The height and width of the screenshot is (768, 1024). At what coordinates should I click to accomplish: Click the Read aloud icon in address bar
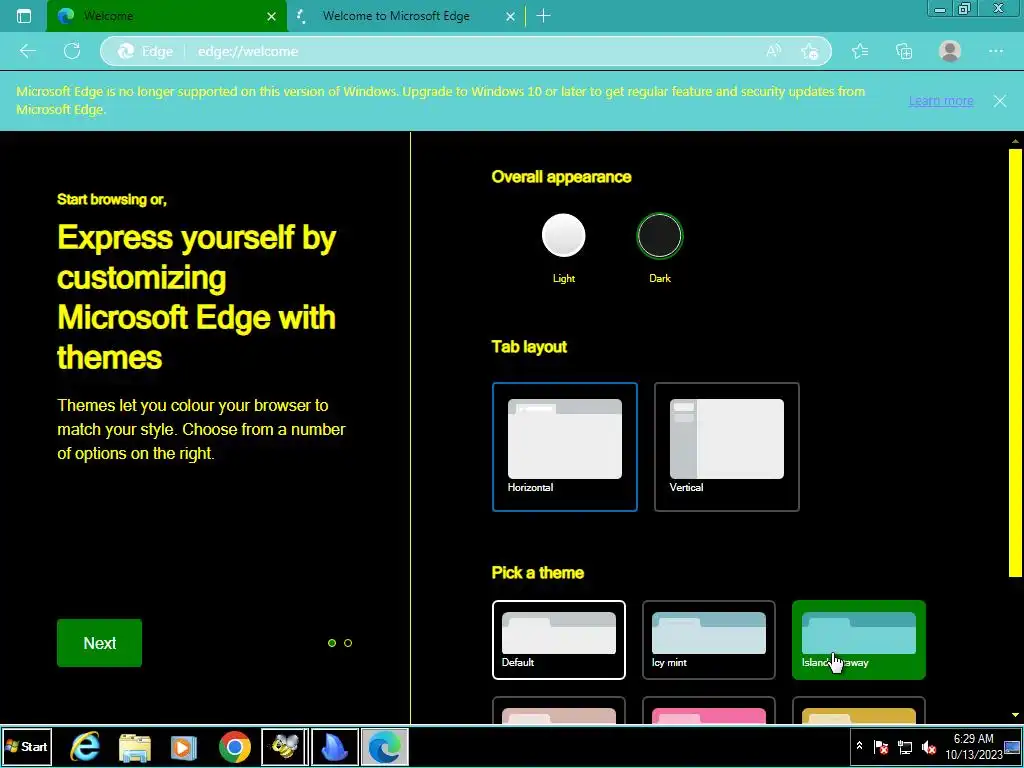[x=774, y=51]
